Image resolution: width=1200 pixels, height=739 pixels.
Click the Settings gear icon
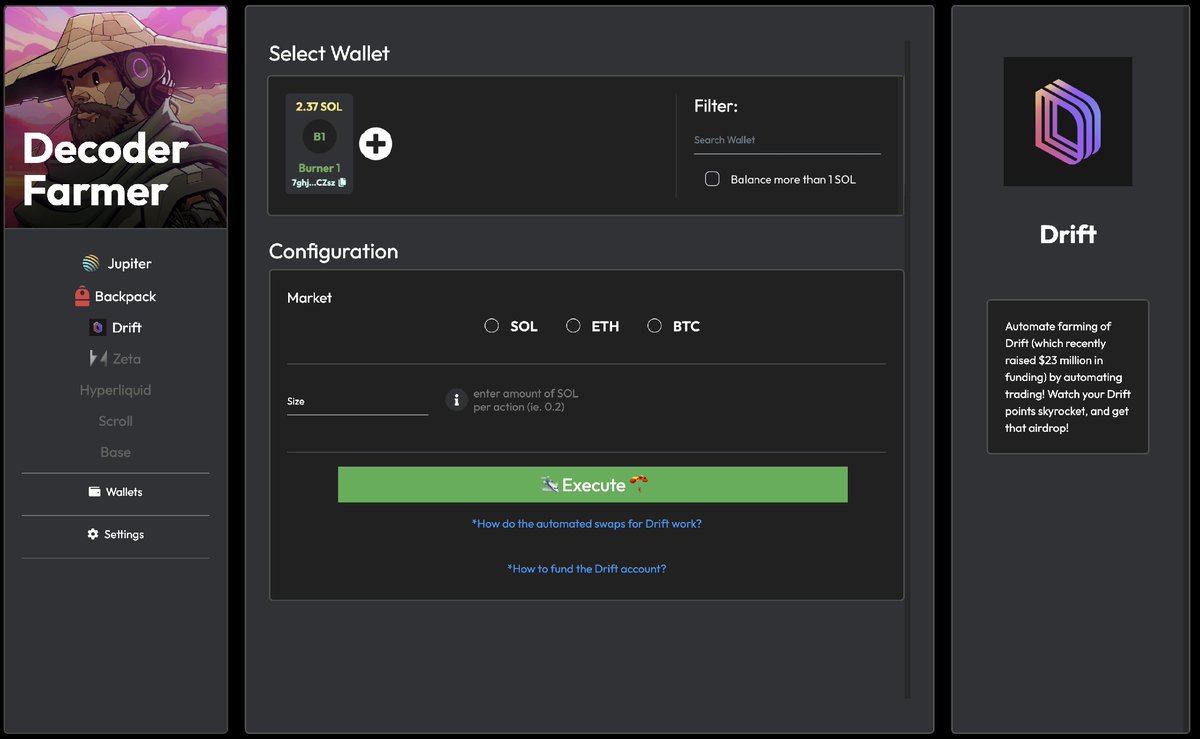pos(93,534)
